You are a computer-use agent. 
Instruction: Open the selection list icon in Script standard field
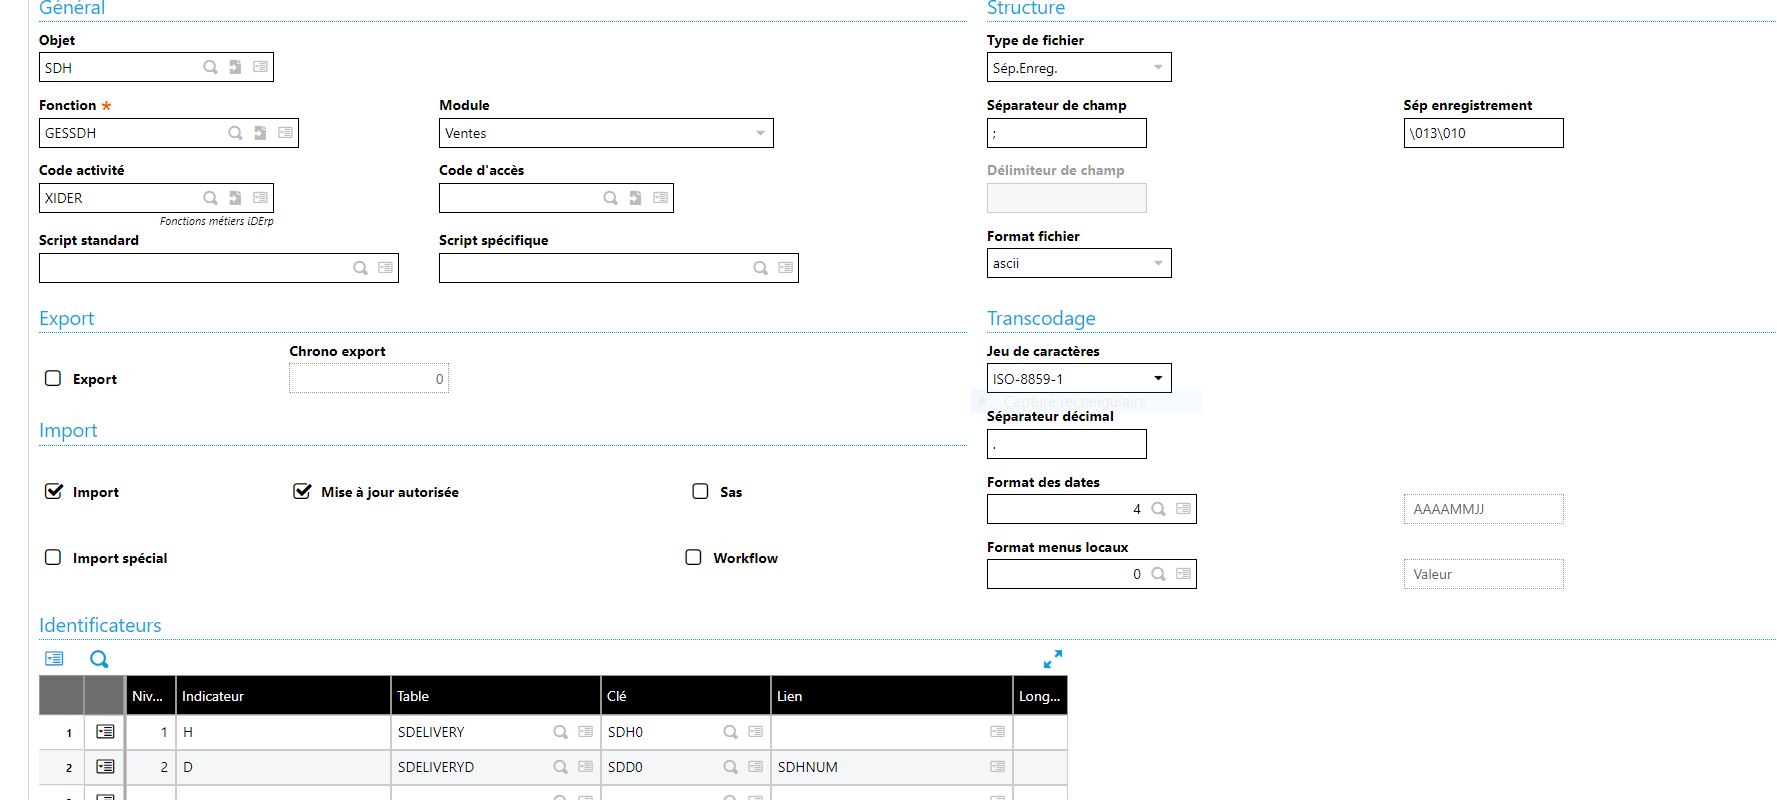[385, 268]
